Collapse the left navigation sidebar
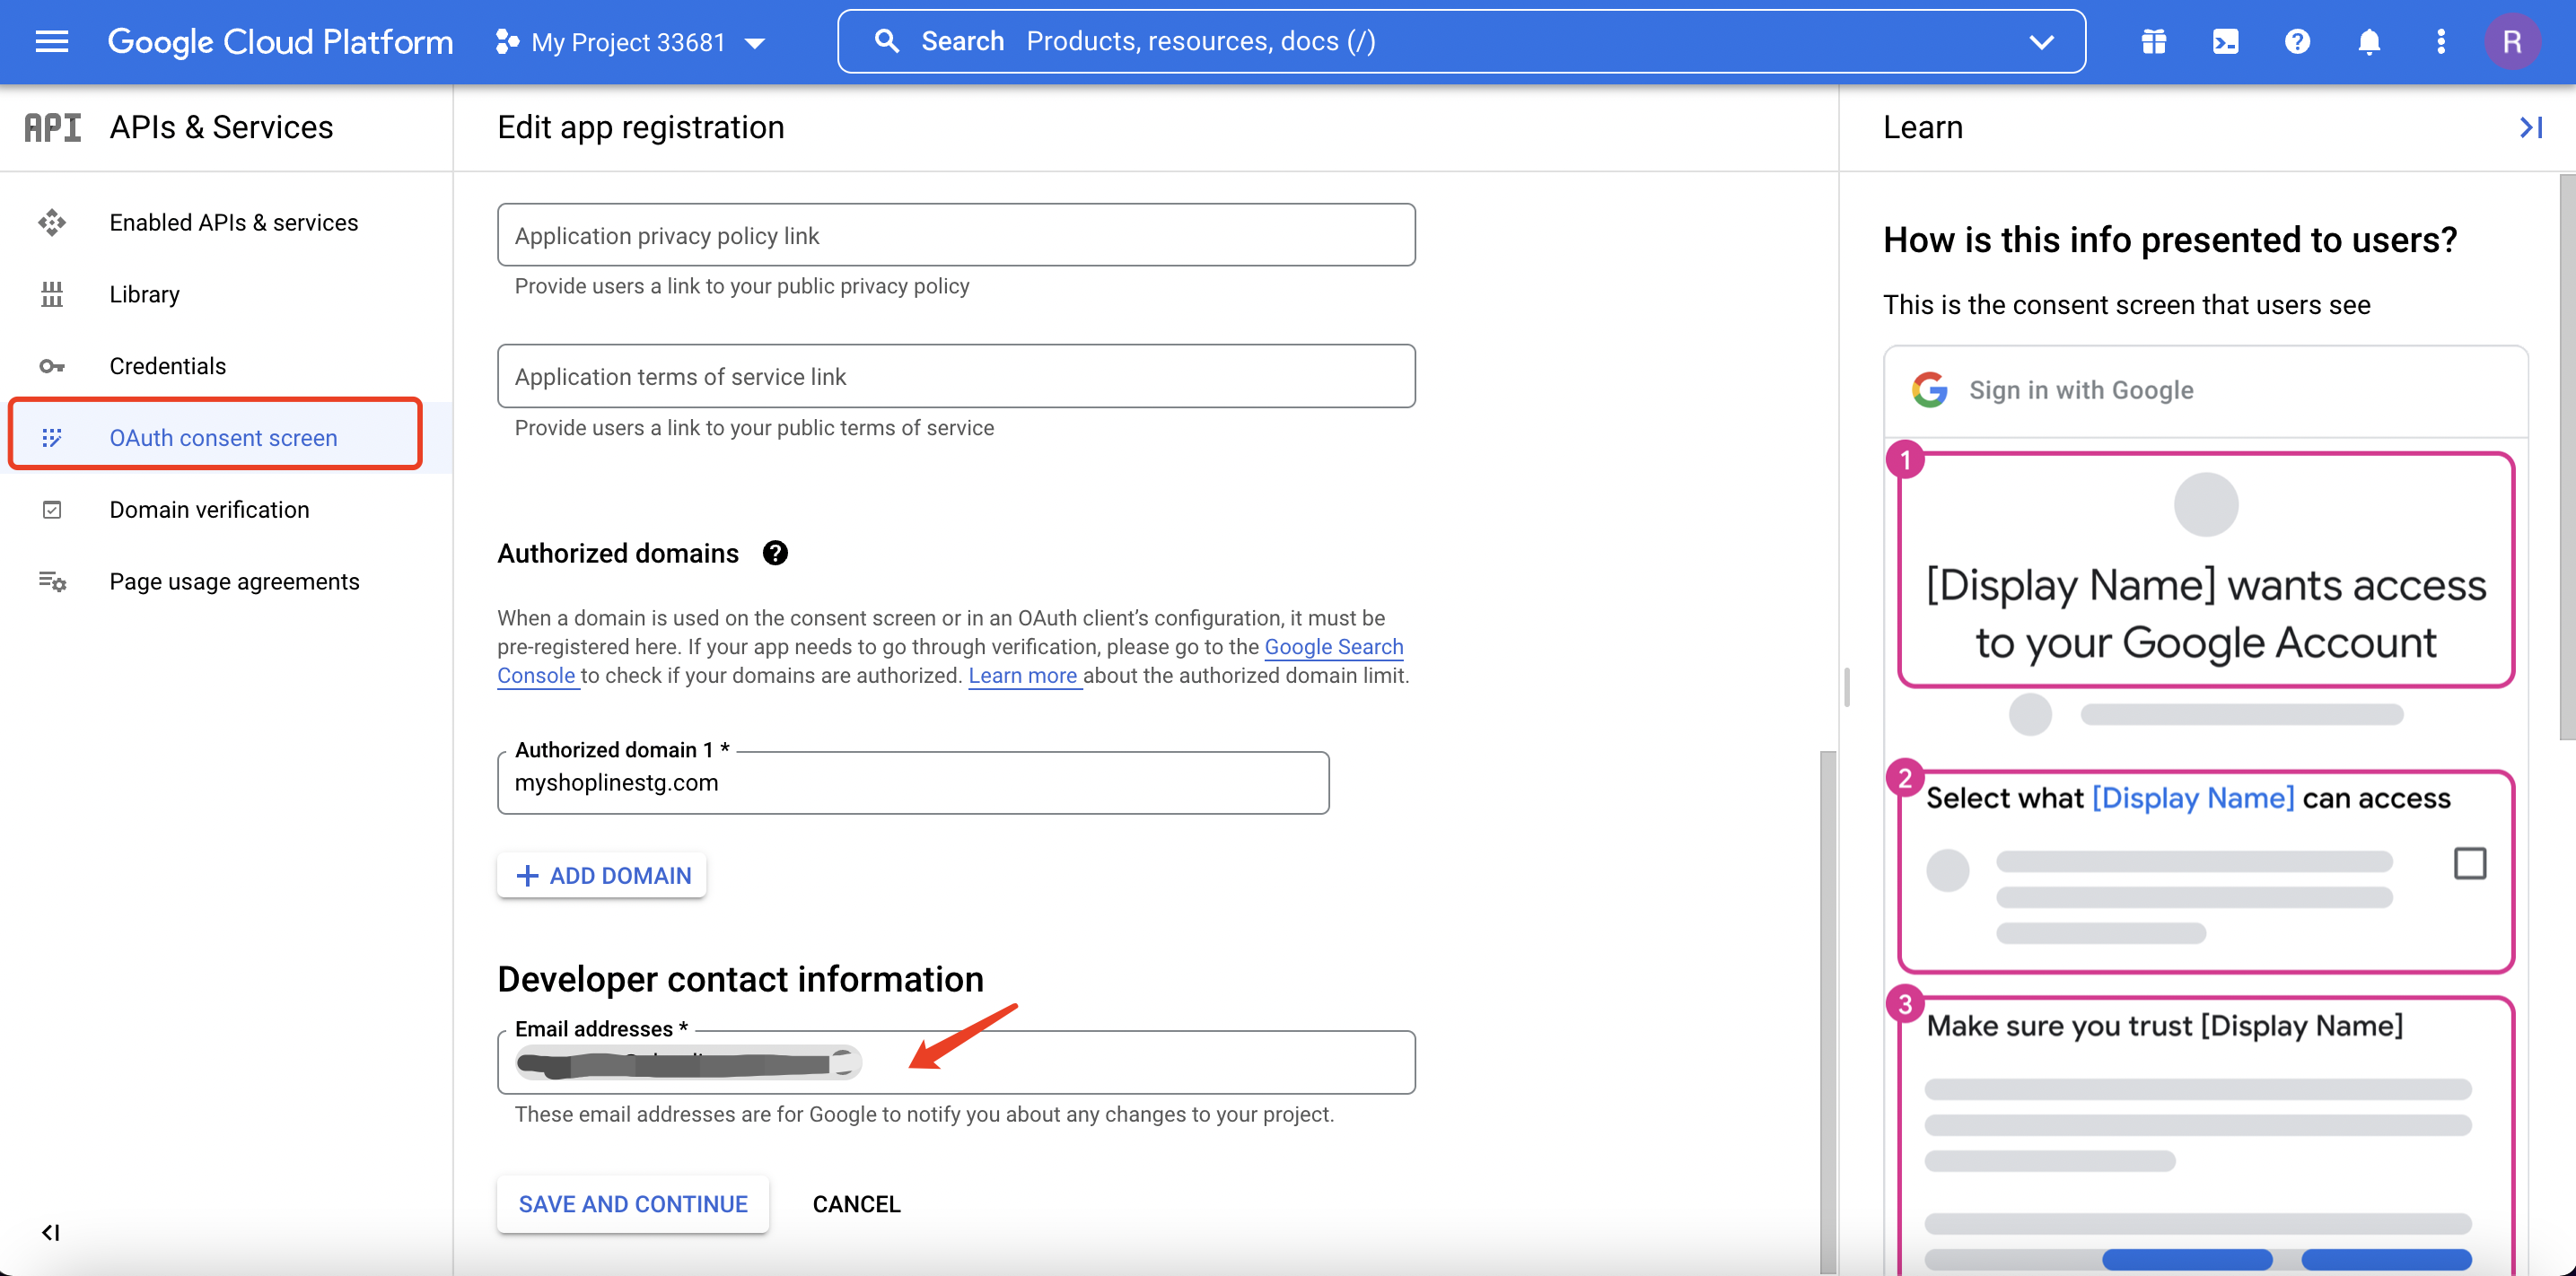Screen dimensions: 2576x1276 click(50, 1232)
